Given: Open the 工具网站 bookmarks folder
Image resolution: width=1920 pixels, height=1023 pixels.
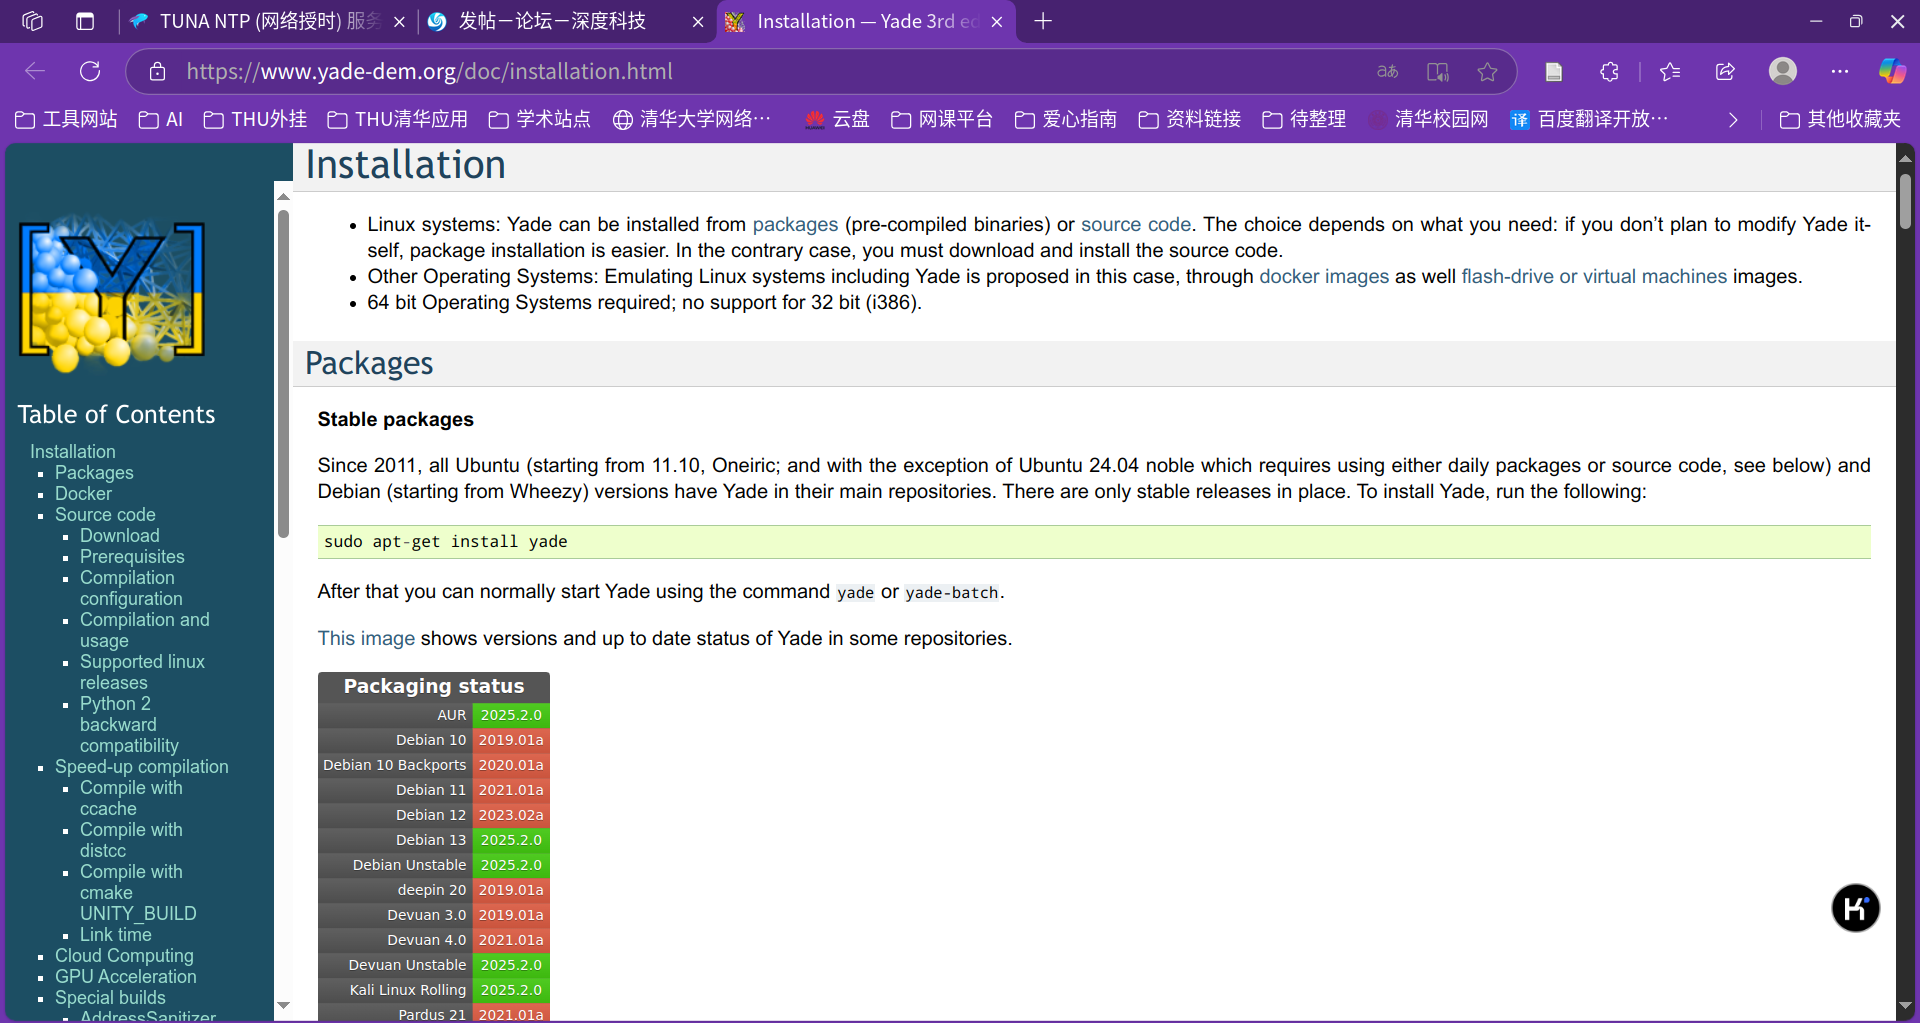Looking at the screenshot, I should tap(66, 120).
